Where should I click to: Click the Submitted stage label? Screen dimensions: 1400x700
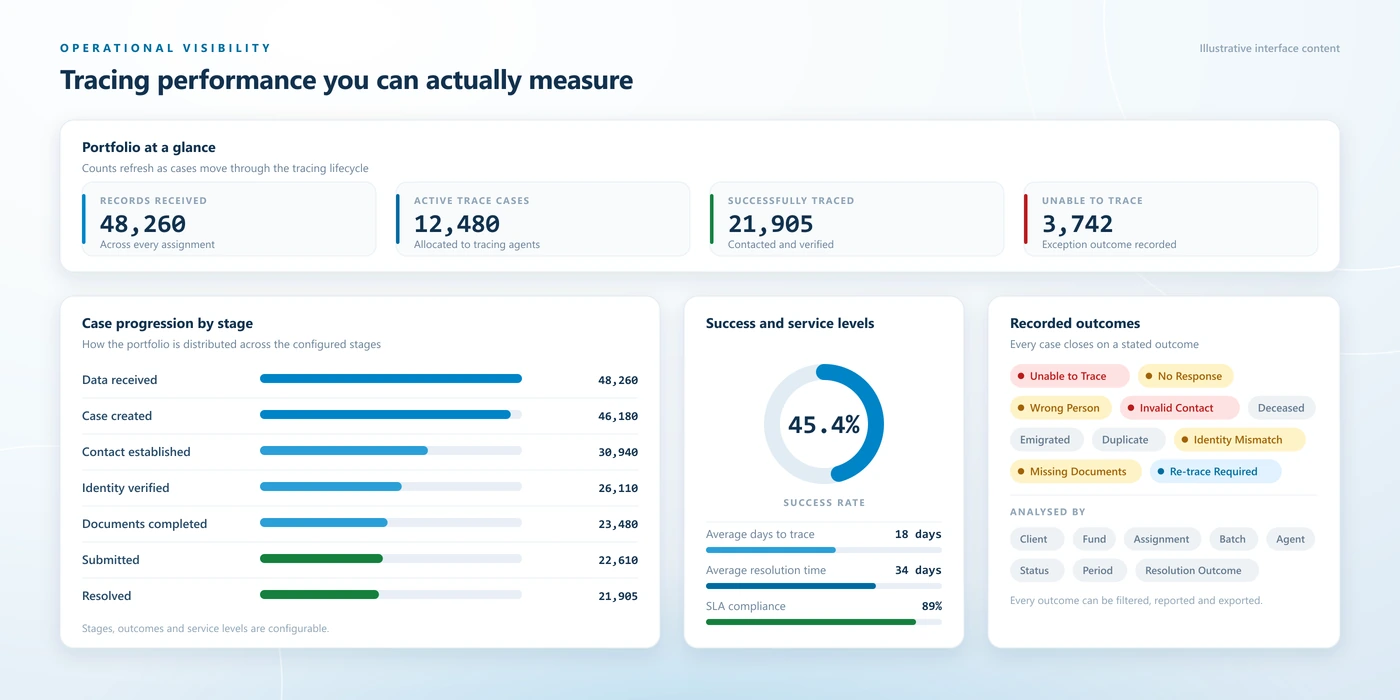(111, 560)
